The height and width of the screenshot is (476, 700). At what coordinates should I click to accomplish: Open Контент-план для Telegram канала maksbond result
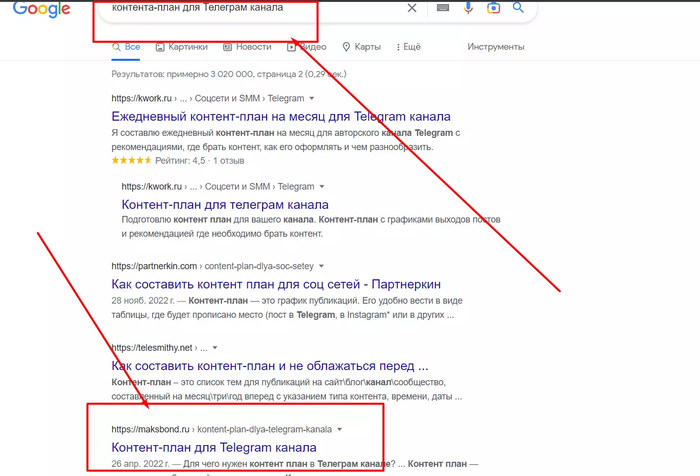point(214,447)
